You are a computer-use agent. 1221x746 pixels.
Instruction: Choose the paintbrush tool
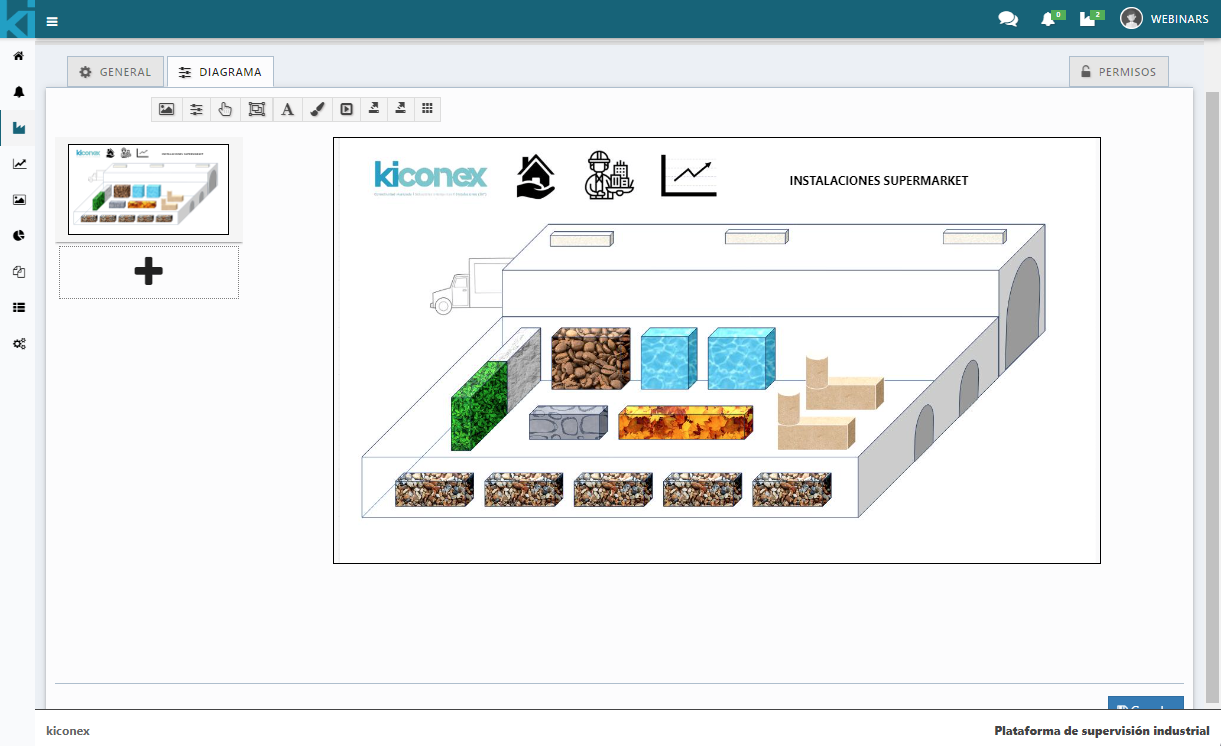coord(316,110)
